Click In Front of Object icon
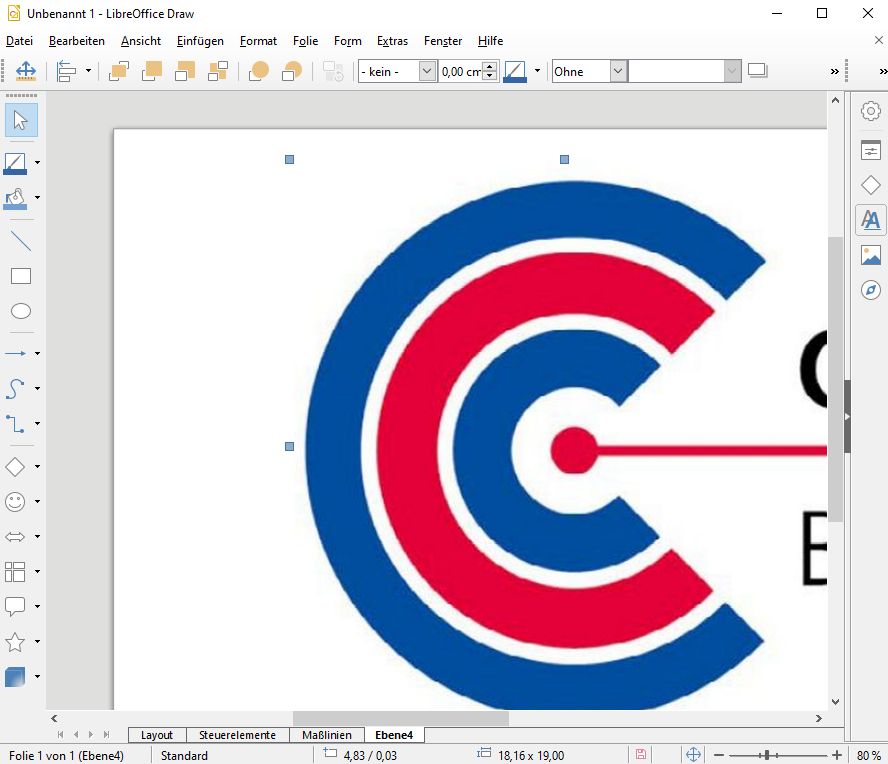This screenshot has width=888, height=764. pyautogui.click(x=259, y=71)
